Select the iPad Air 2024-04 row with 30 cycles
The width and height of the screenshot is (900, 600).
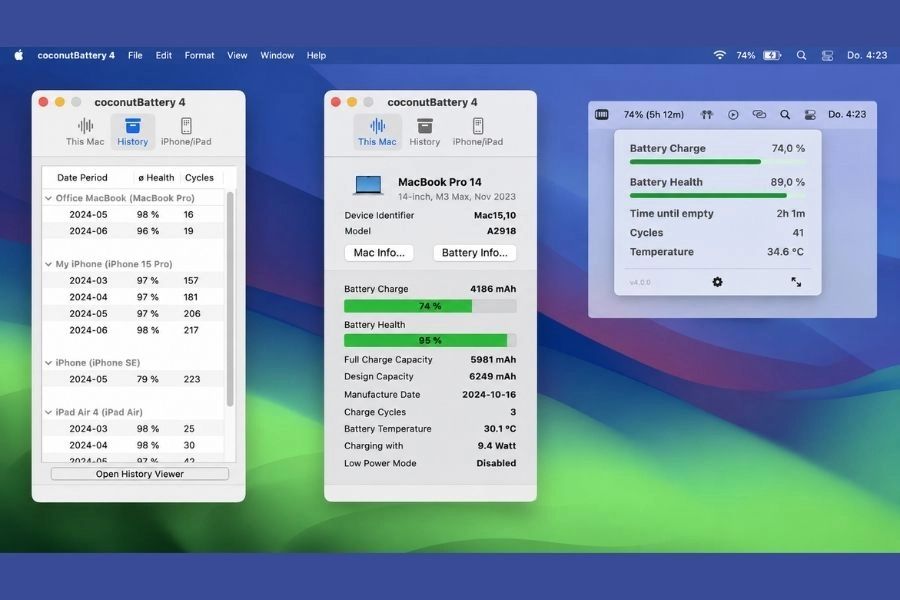click(x=133, y=445)
